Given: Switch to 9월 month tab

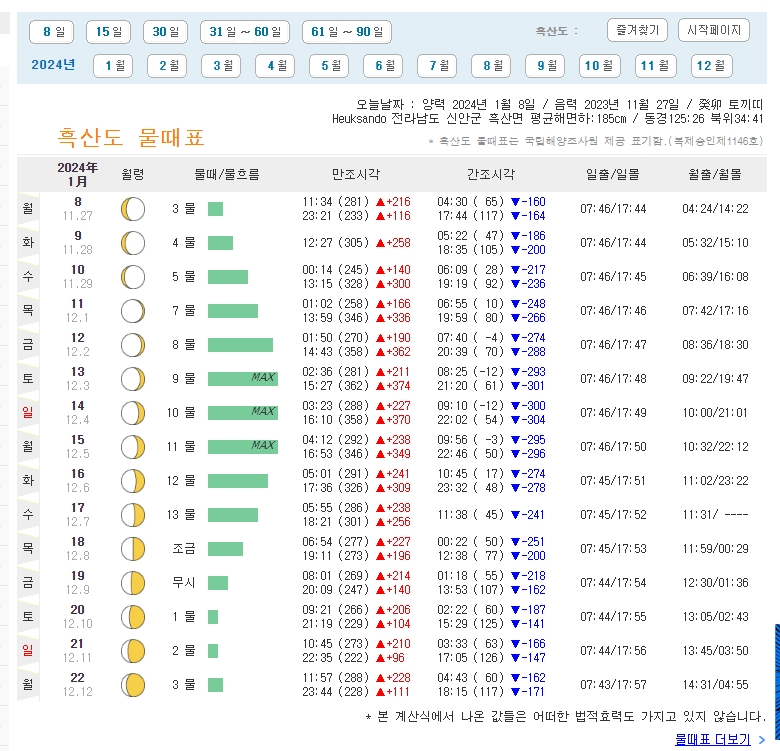Looking at the screenshot, I should tap(545, 66).
